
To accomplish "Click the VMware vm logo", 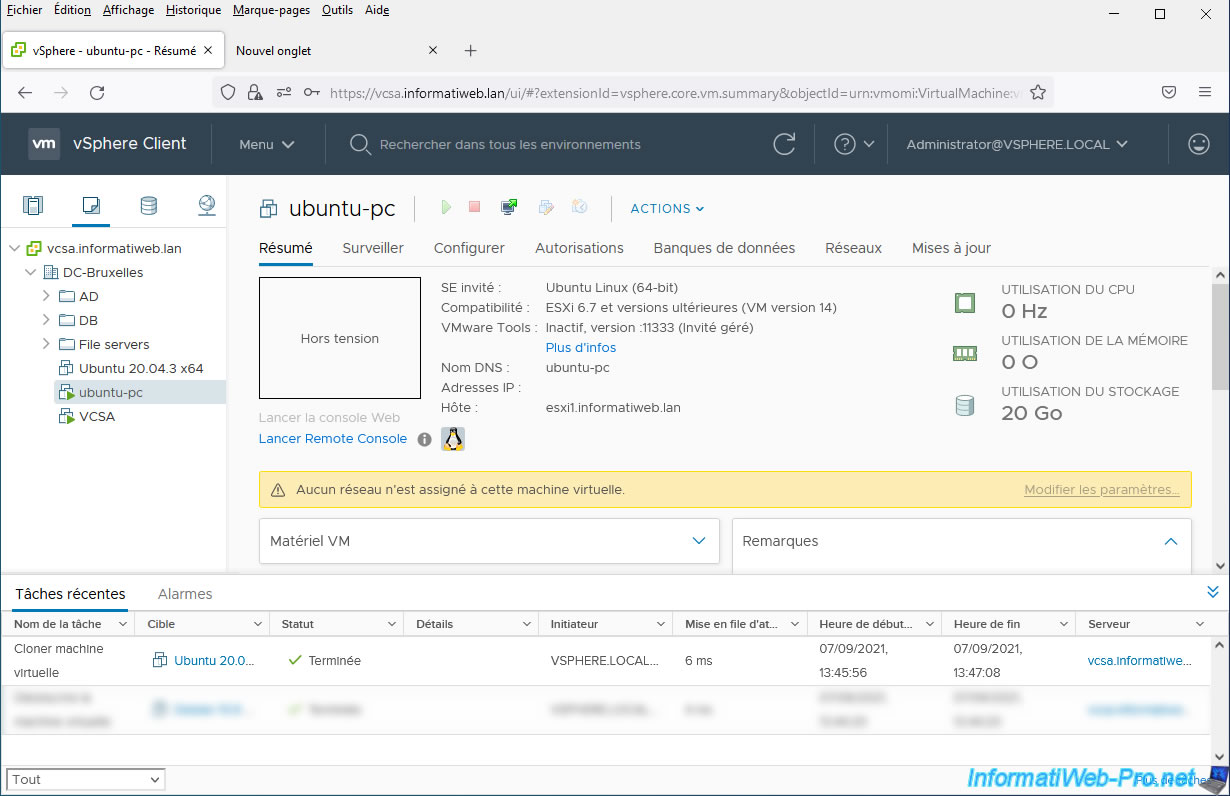I will [x=44, y=144].
